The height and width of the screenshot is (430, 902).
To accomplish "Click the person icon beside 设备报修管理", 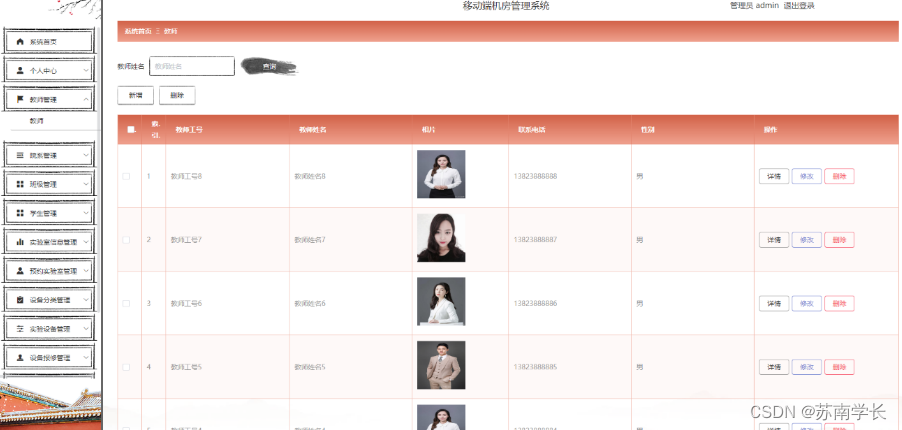I will [x=20, y=357].
